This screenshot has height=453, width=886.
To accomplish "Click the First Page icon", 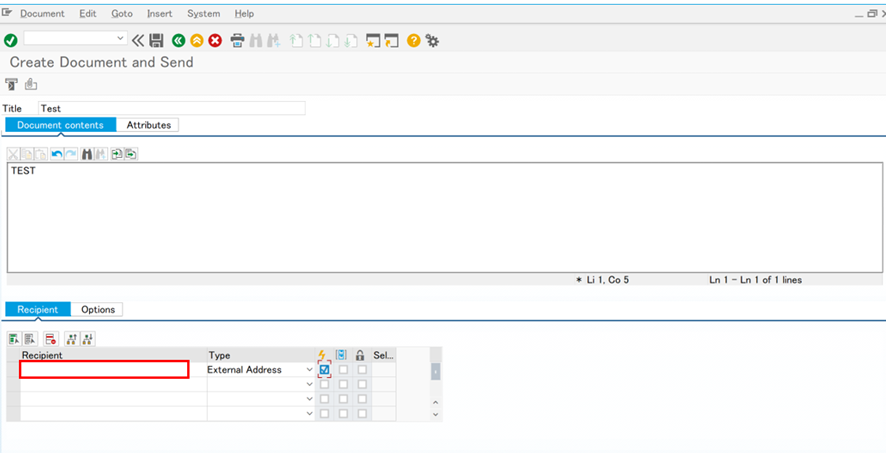I will [x=296, y=40].
